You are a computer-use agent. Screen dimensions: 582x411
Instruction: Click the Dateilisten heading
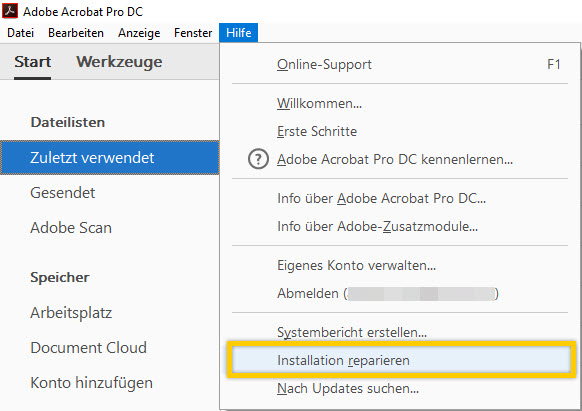pos(68,122)
